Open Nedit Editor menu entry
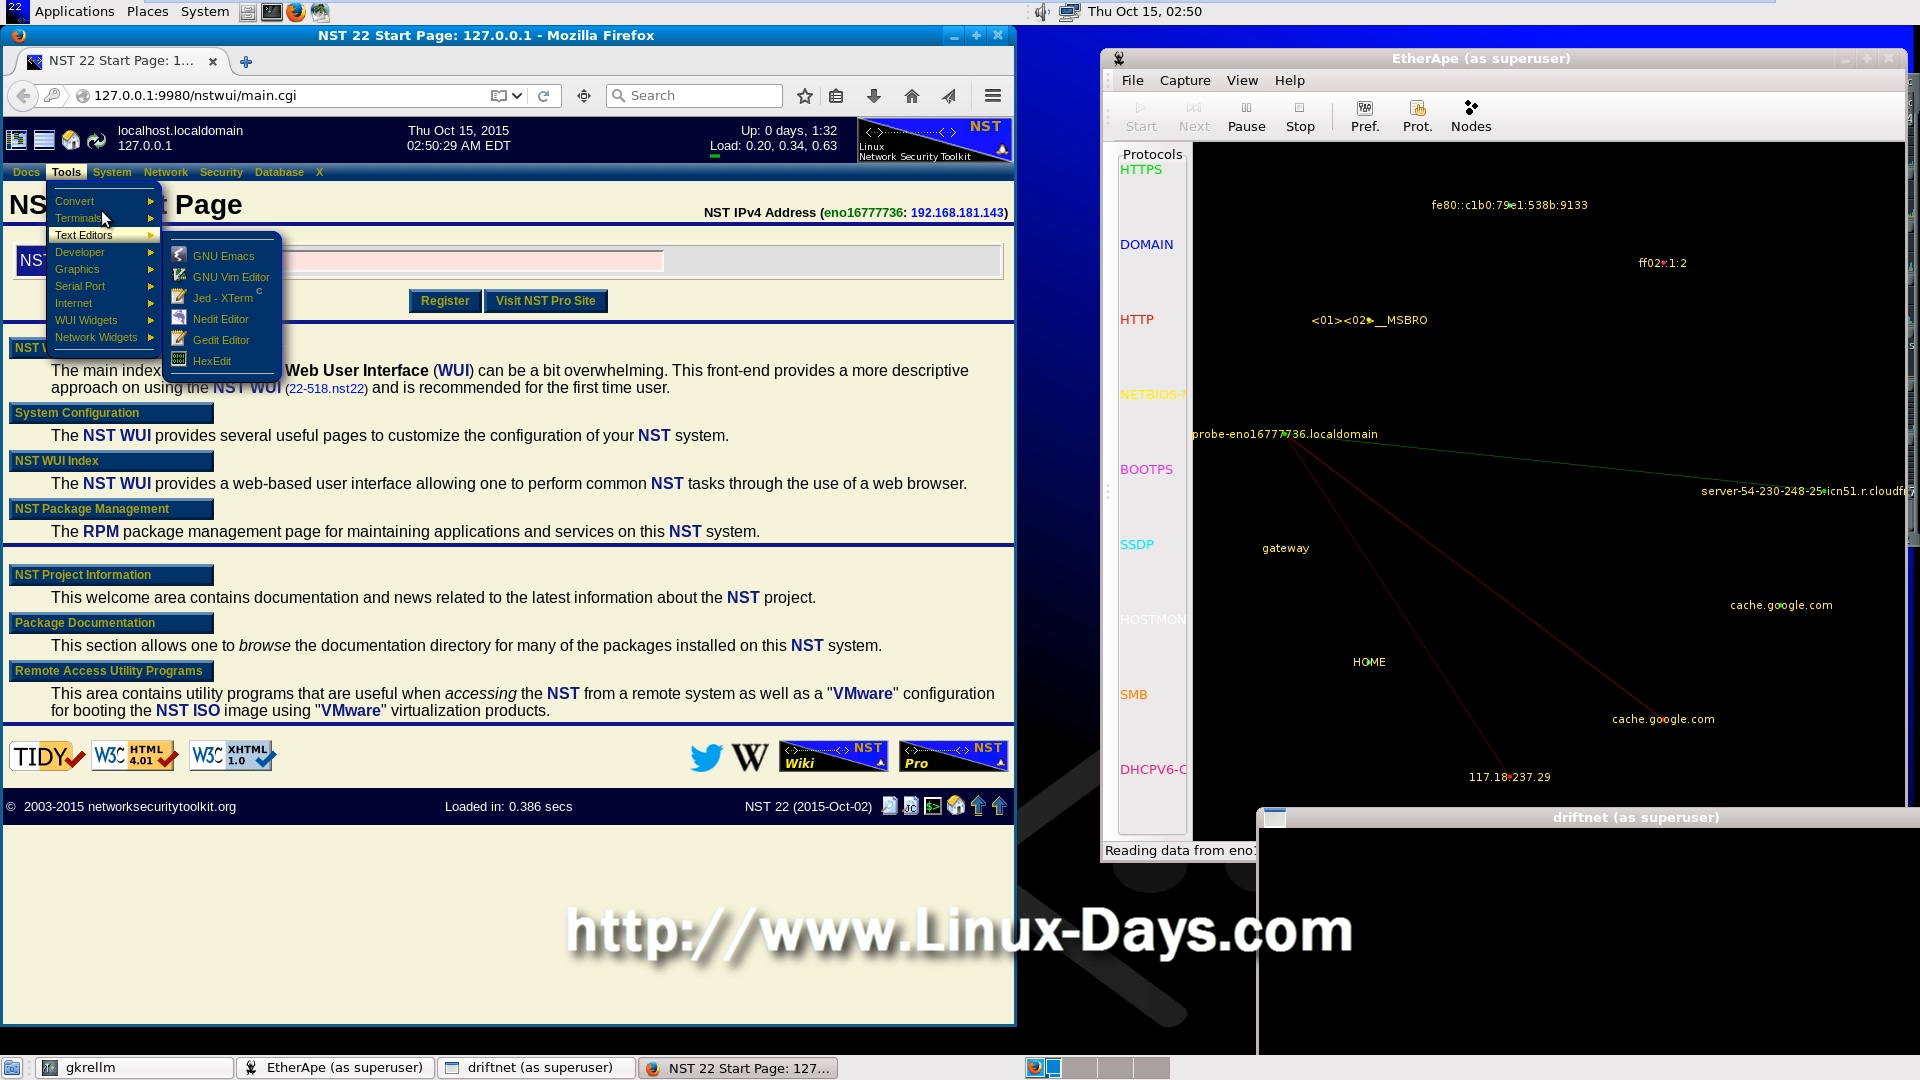The image size is (1920, 1080). click(222, 319)
